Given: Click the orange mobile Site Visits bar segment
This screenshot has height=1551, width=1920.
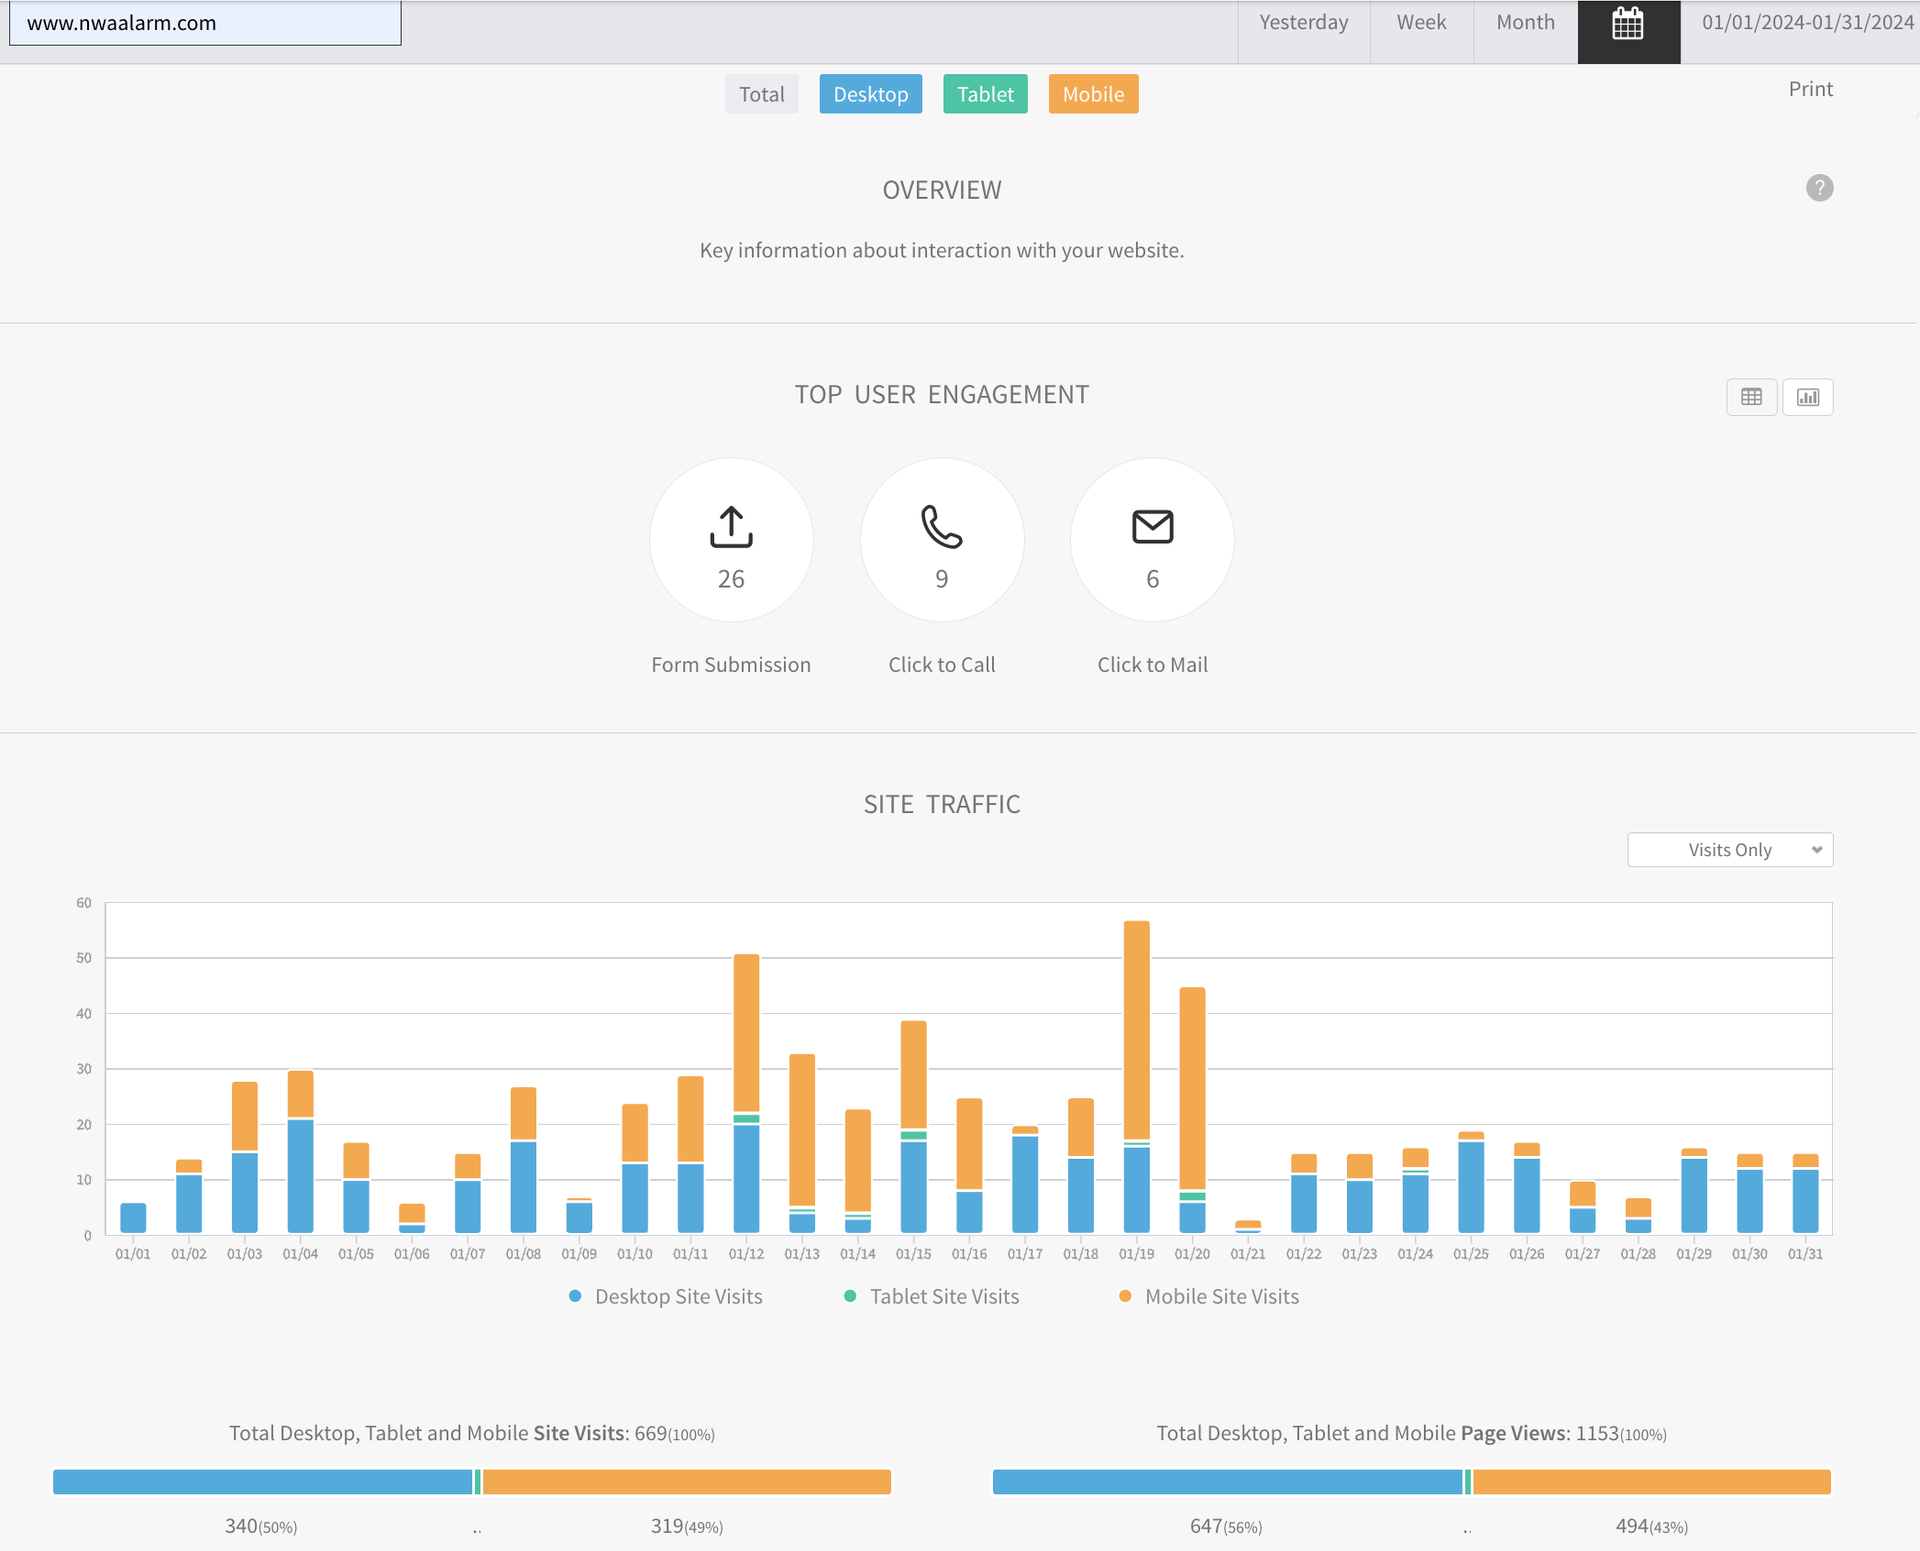Looking at the screenshot, I should click(687, 1482).
